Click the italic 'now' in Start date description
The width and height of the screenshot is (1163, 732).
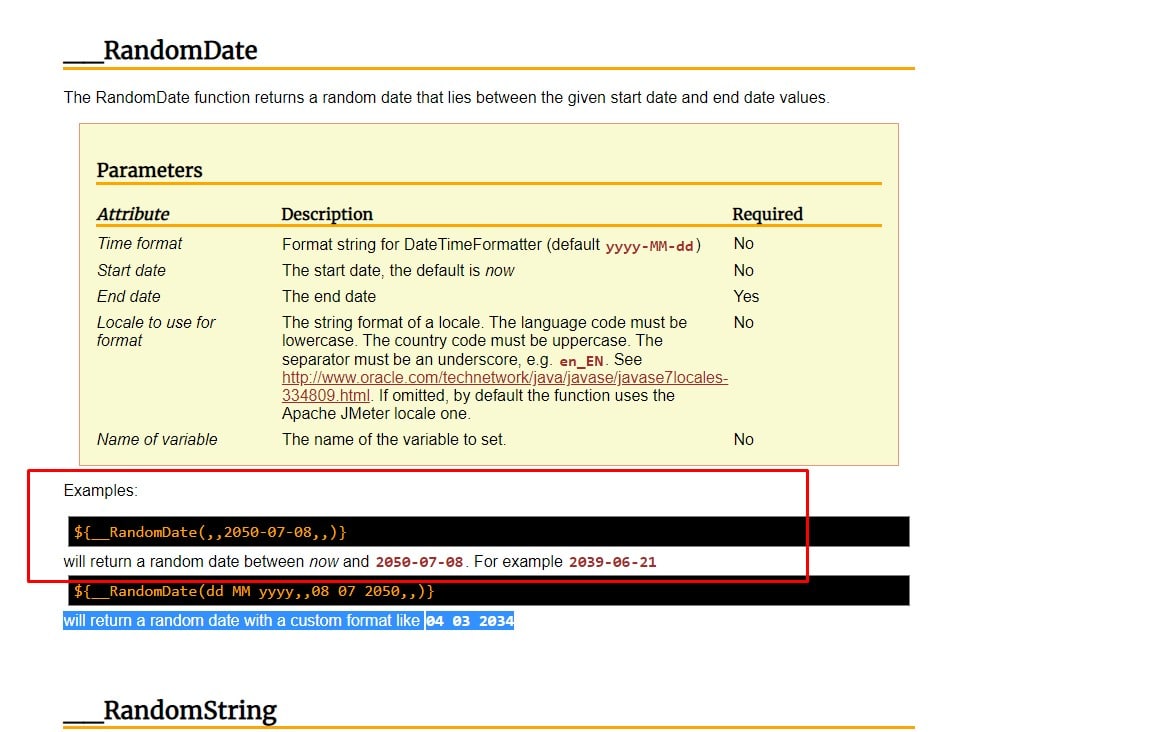(500, 271)
